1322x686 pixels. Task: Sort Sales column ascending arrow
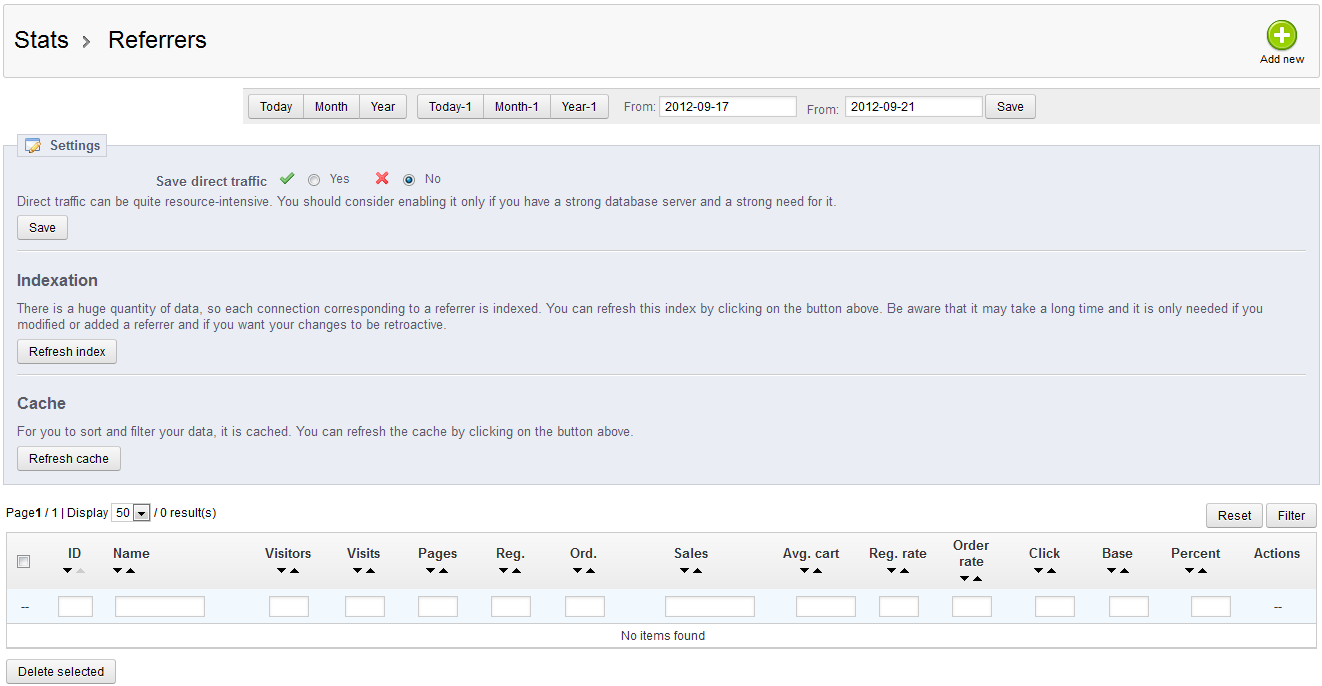click(x=697, y=571)
